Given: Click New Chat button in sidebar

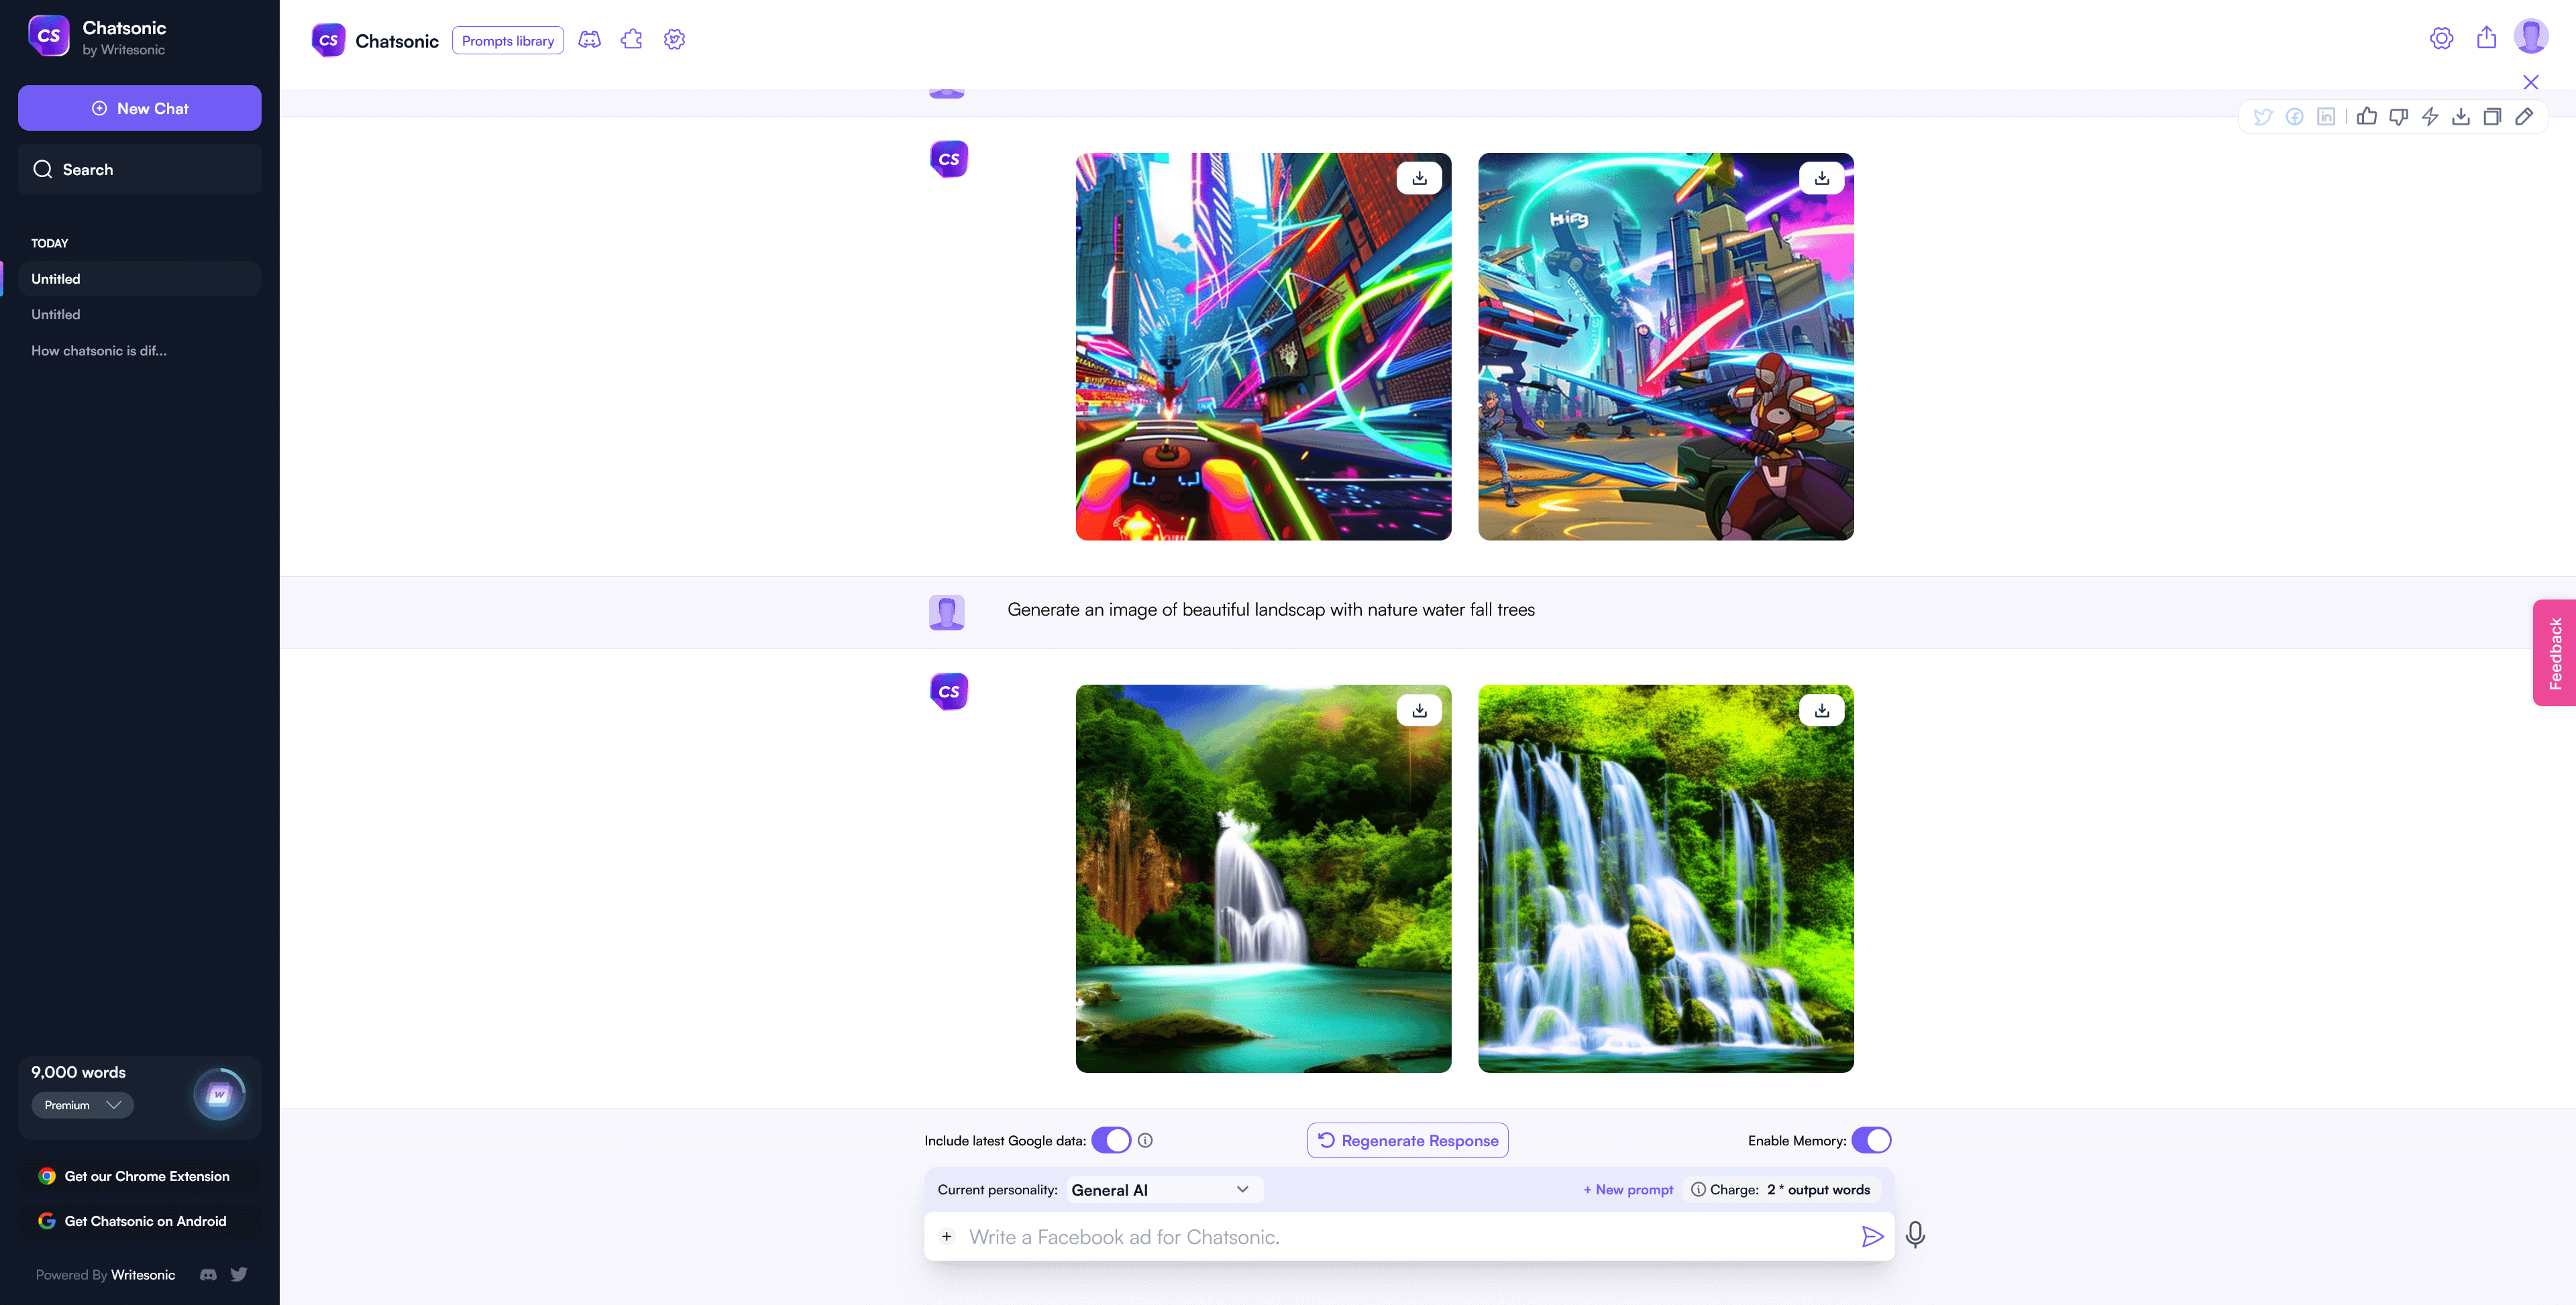Looking at the screenshot, I should coord(140,107).
